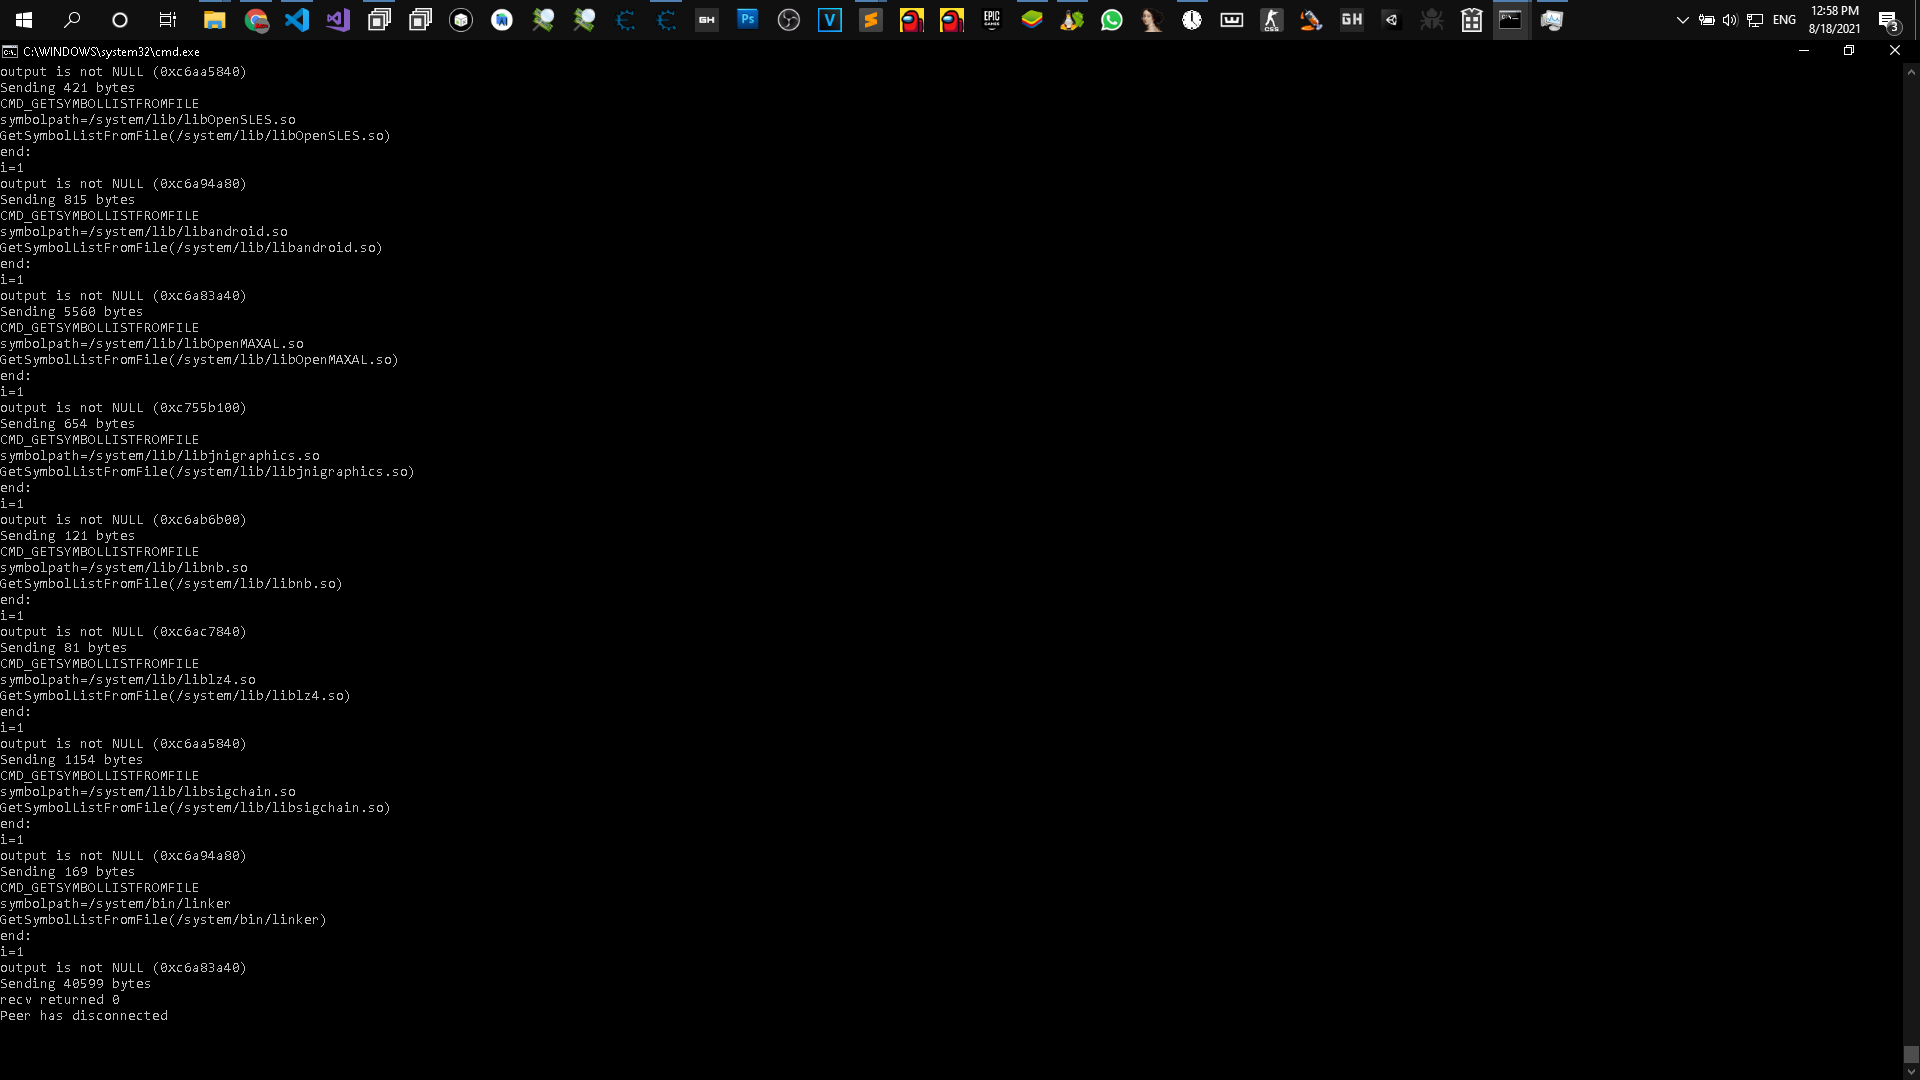Open ENG input language selector
This screenshot has width=1920, height=1080.
click(1784, 19)
